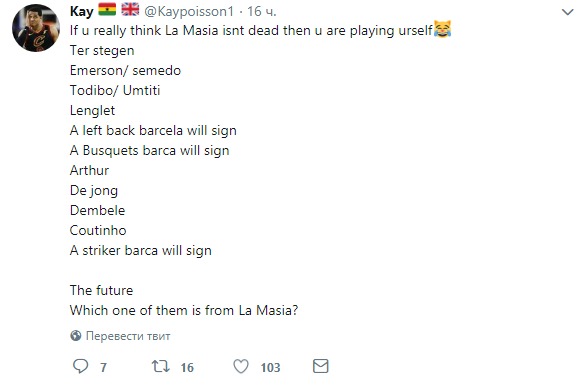Viewport: 587px width, 392px height.
Task: Click the Ghana flag emoji next to Kay
Action: coord(107,10)
